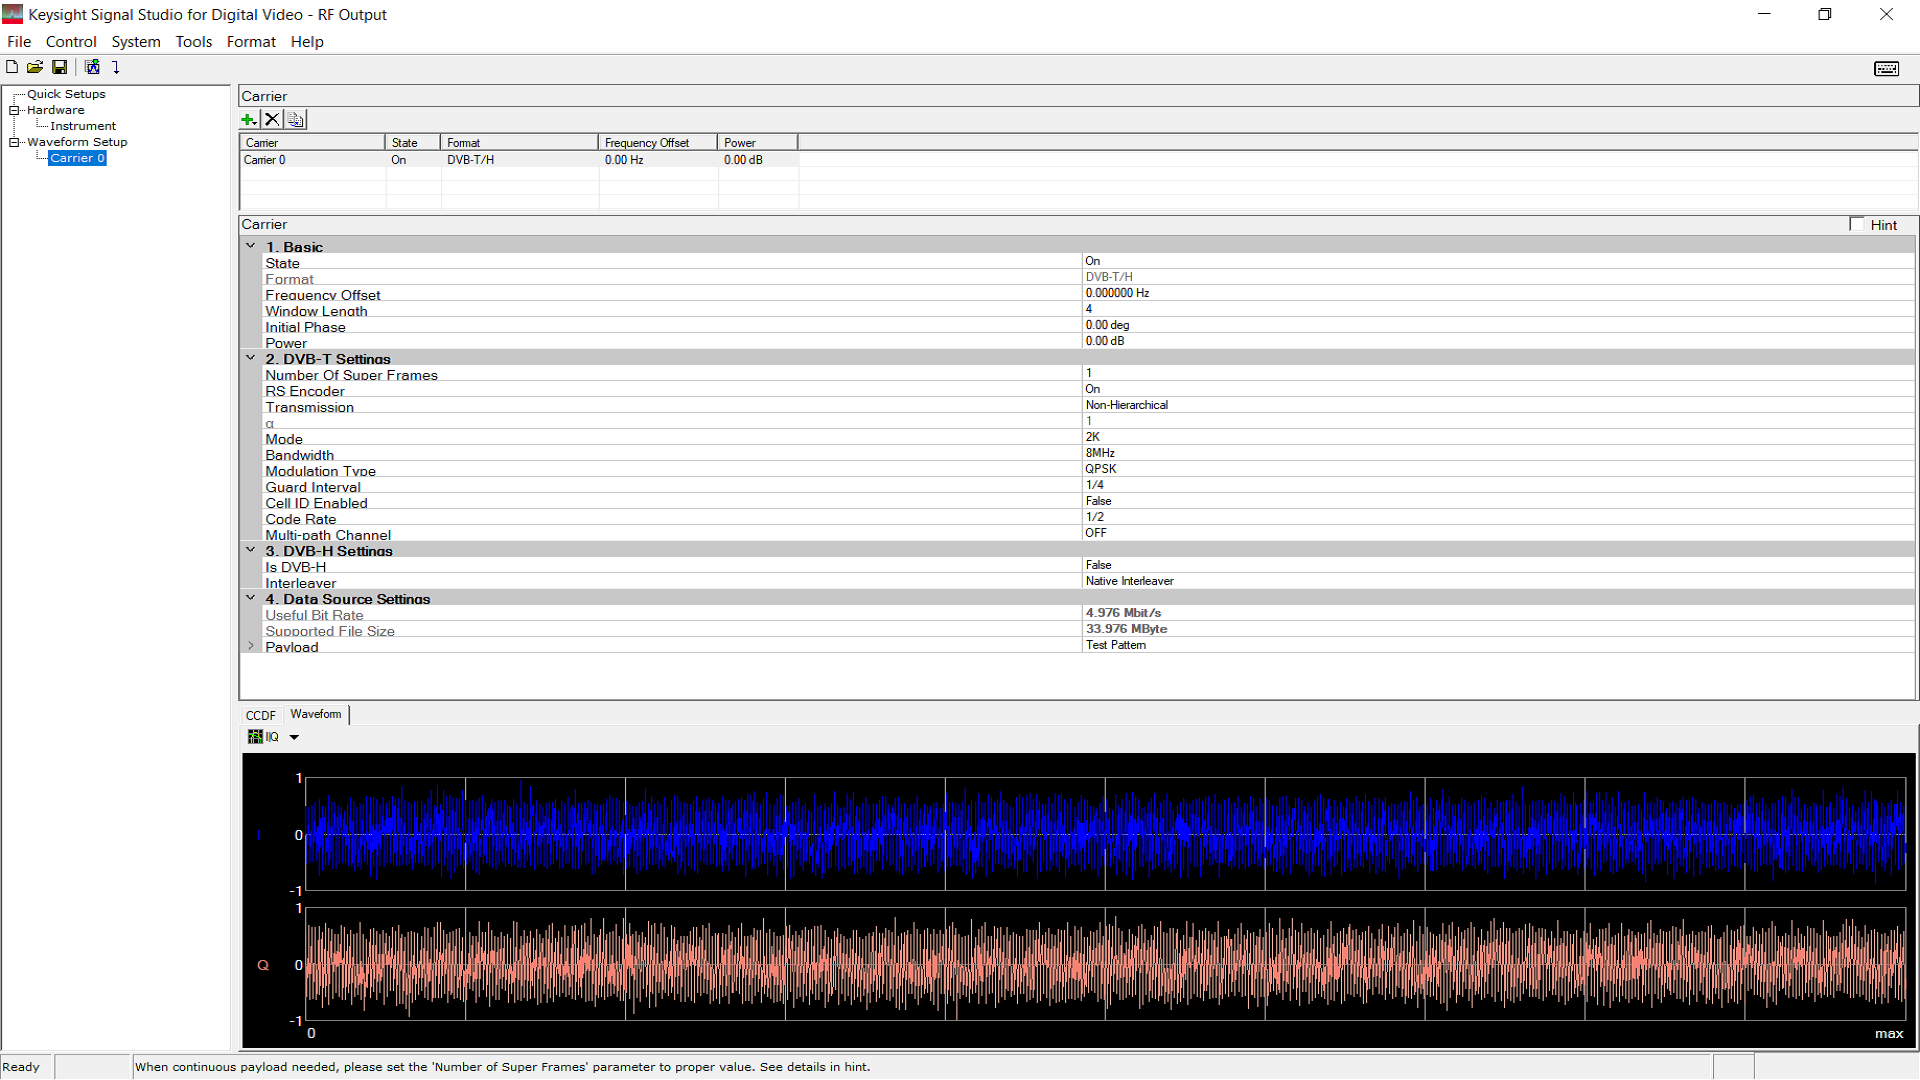This screenshot has height=1080, width=1920.
Task: Select Instrument in the tree
Action: click(83, 126)
